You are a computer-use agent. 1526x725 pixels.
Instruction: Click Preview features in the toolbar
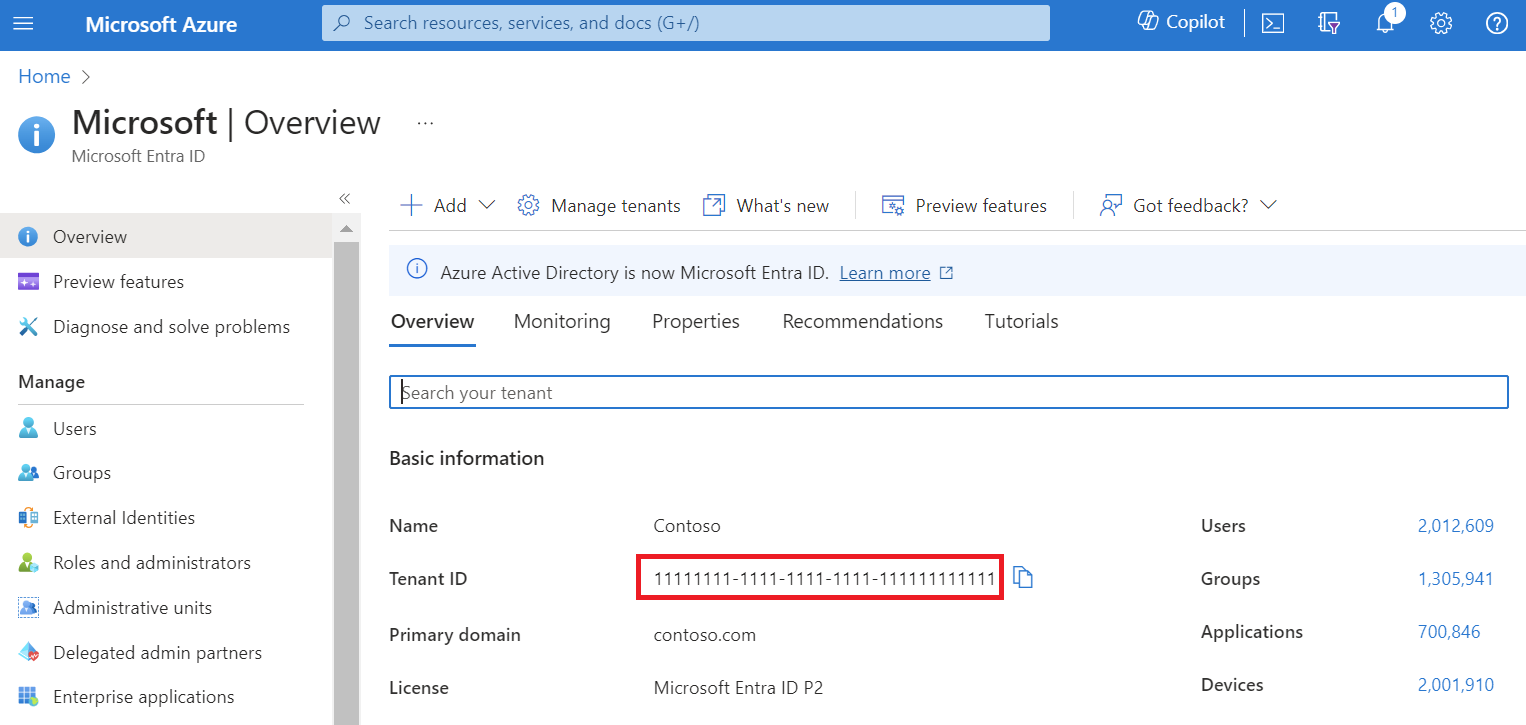click(964, 205)
